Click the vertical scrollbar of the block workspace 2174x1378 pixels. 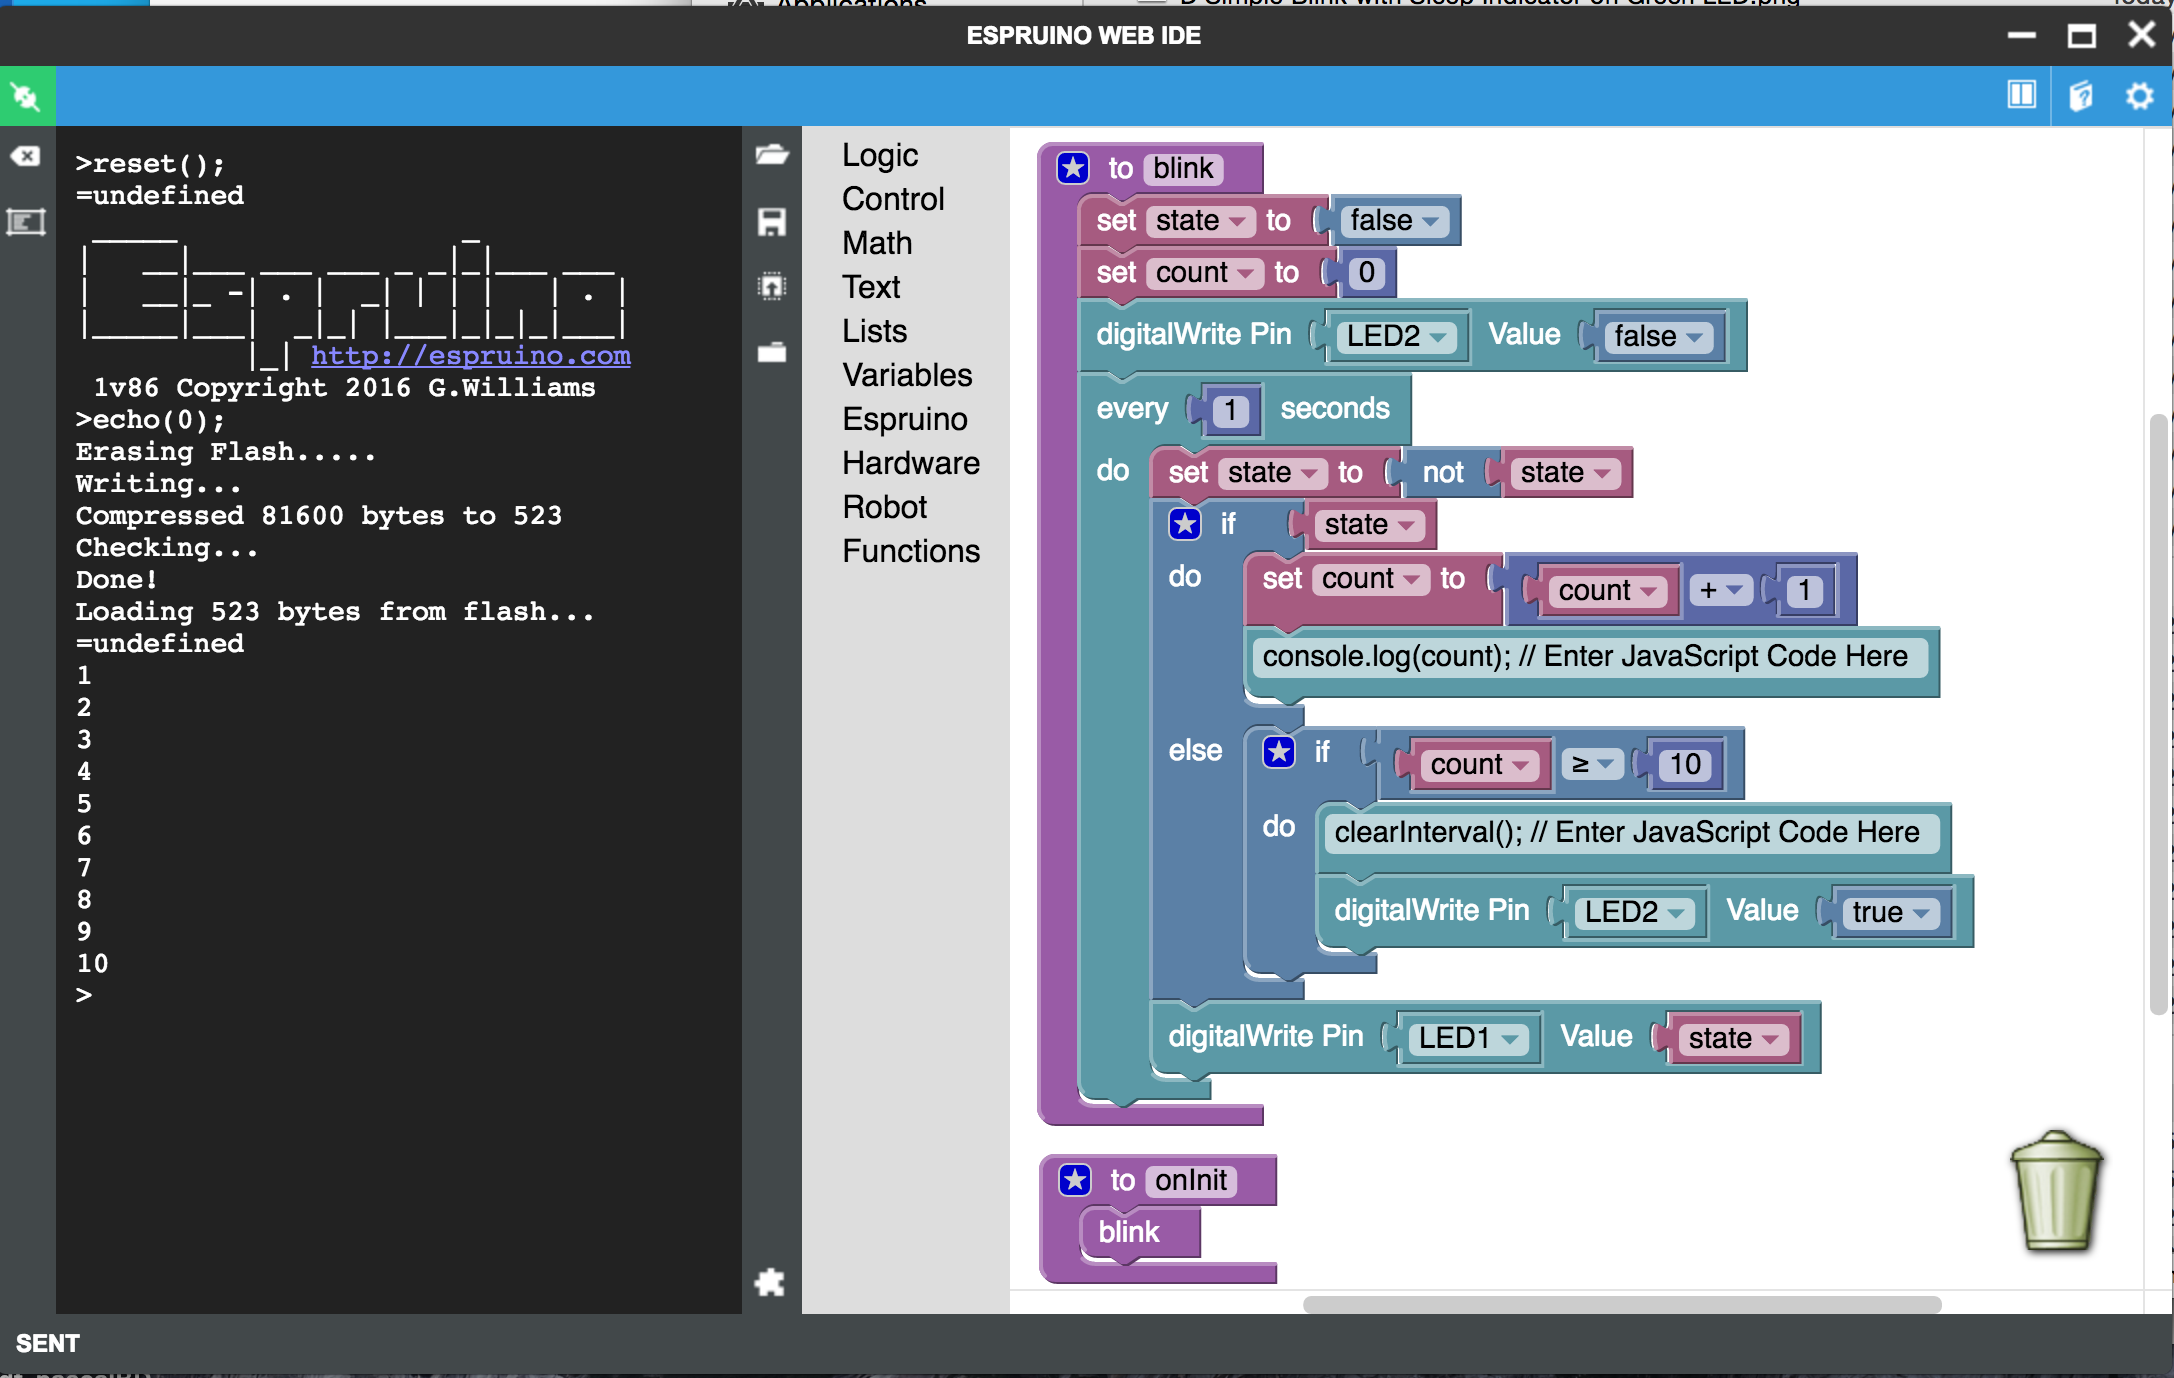2157,714
